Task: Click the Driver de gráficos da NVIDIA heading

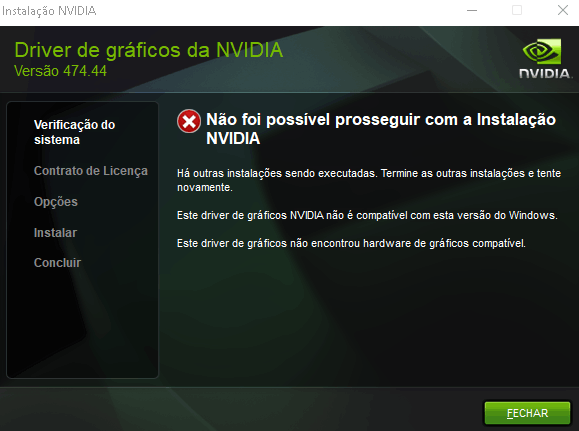Action: (149, 50)
